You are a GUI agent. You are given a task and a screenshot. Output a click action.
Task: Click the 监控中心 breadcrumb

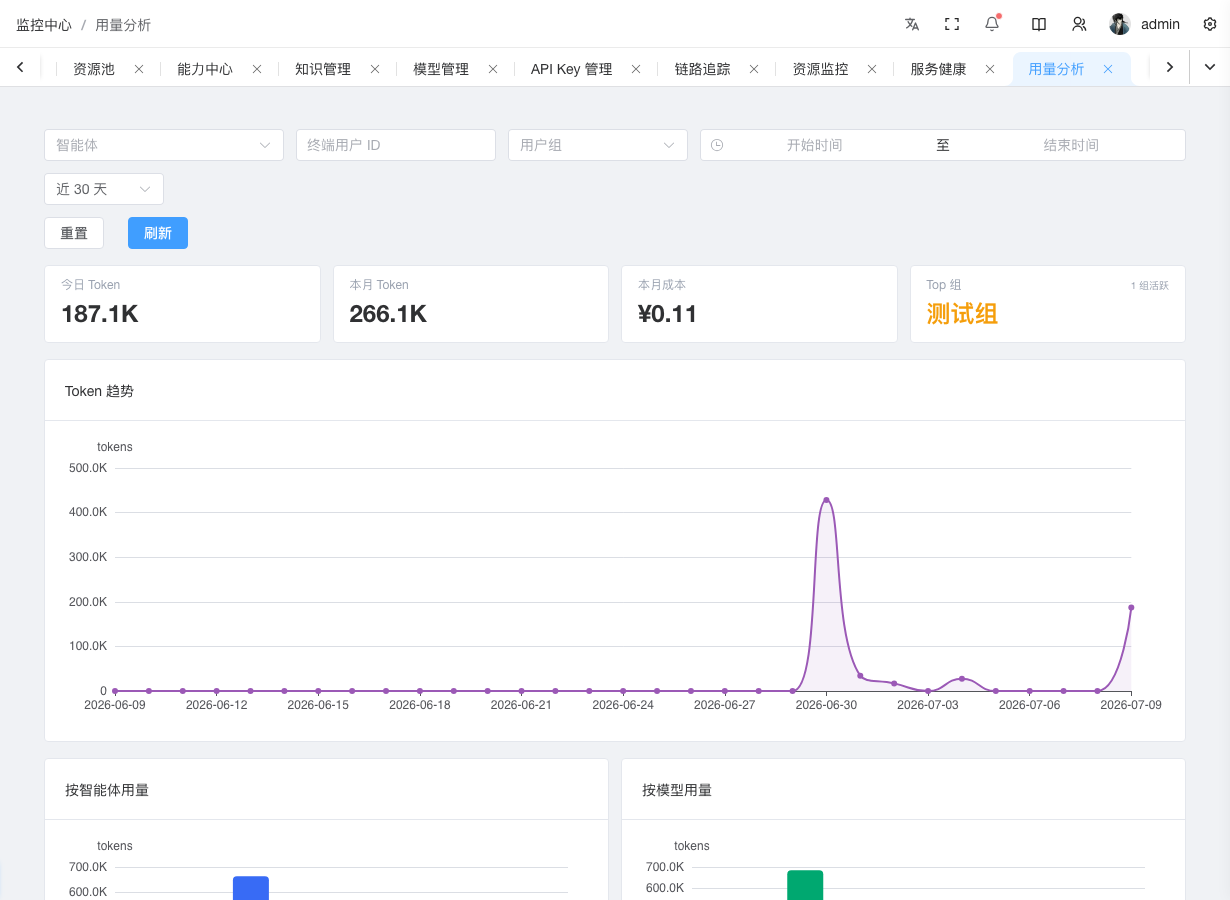click(44, 25)
